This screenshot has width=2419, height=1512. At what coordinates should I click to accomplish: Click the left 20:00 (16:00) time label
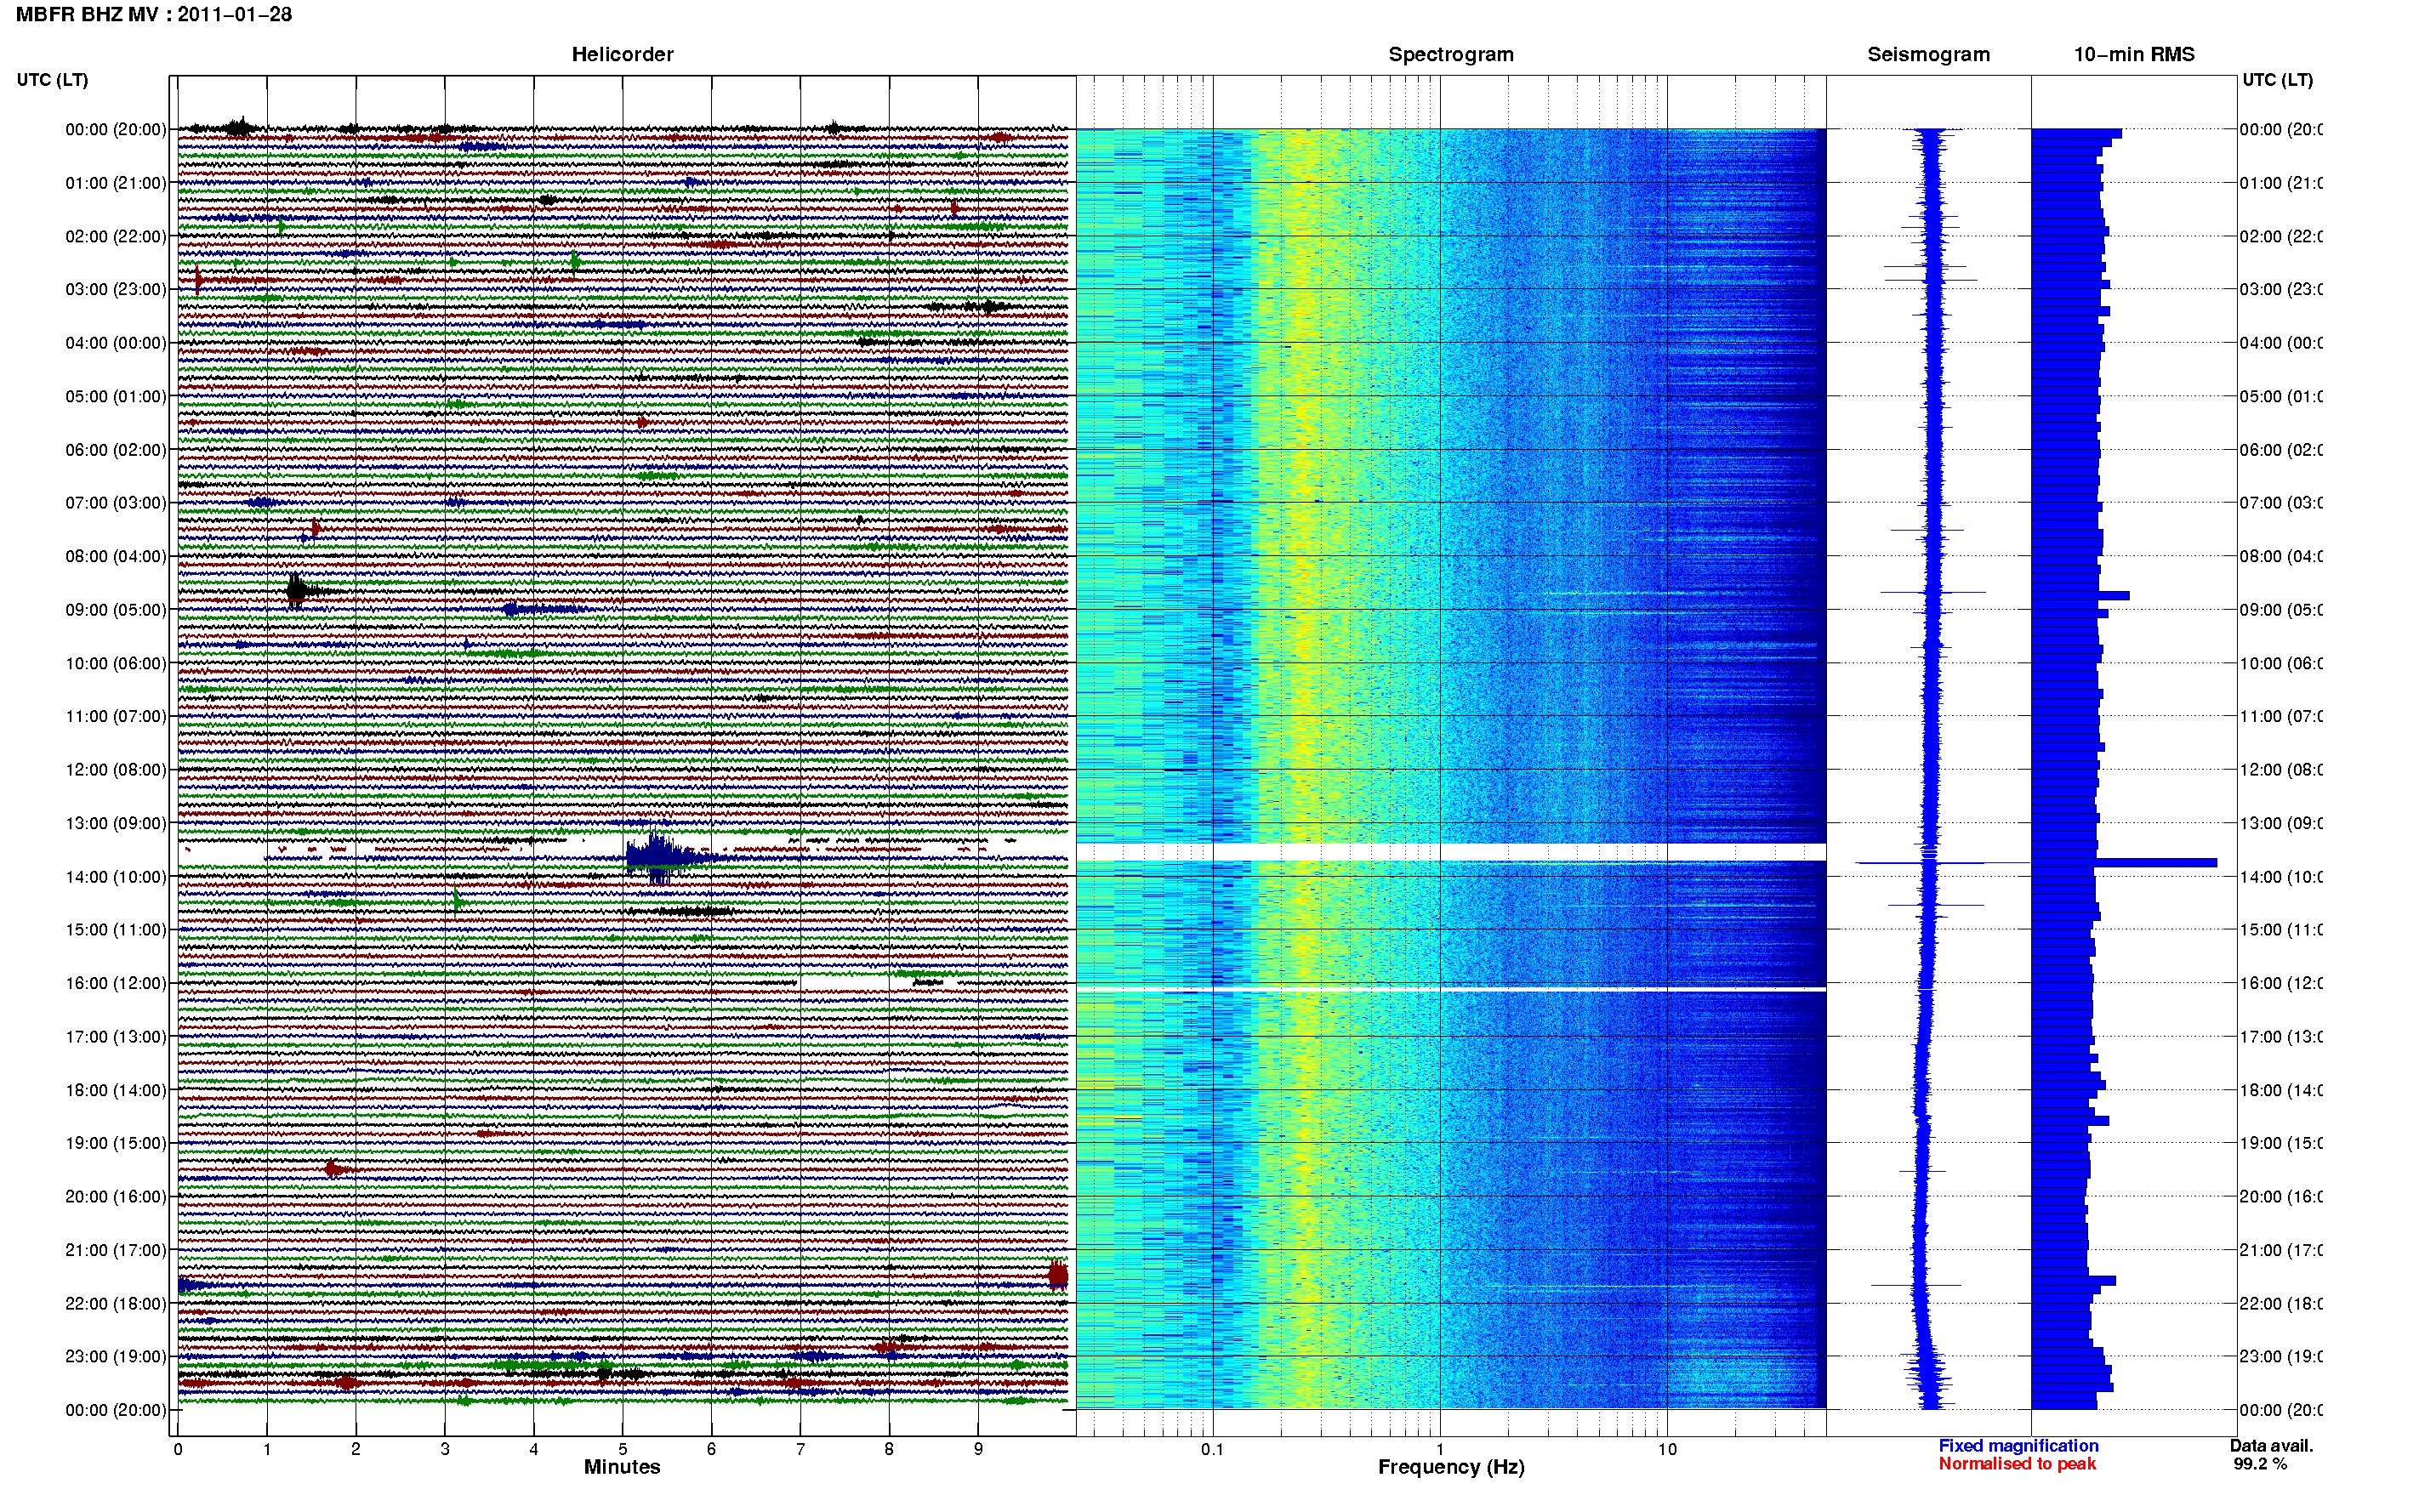(116, 1197)
